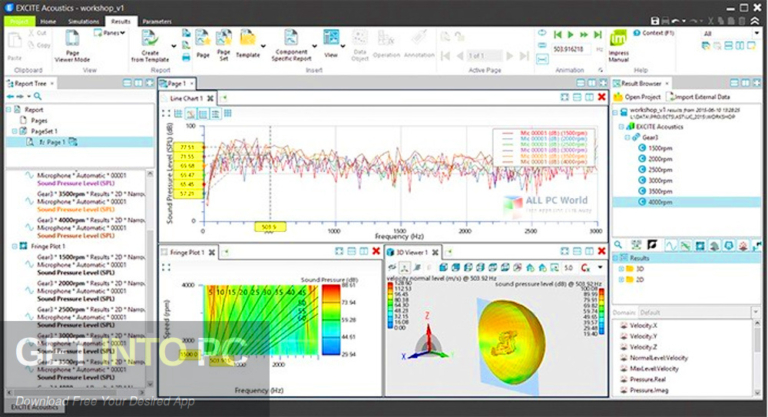The image size is (768, 417).
Task: Collapse the Fringe Plot 1 tree node
Action: point(14,246)
